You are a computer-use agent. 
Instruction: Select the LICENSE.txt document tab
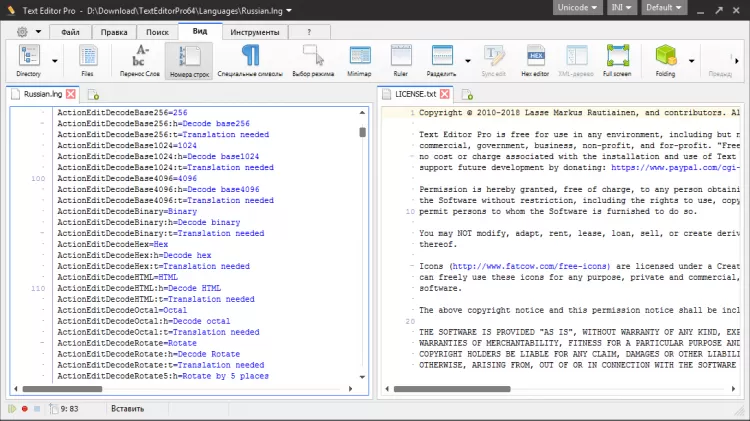coord(415,94)
